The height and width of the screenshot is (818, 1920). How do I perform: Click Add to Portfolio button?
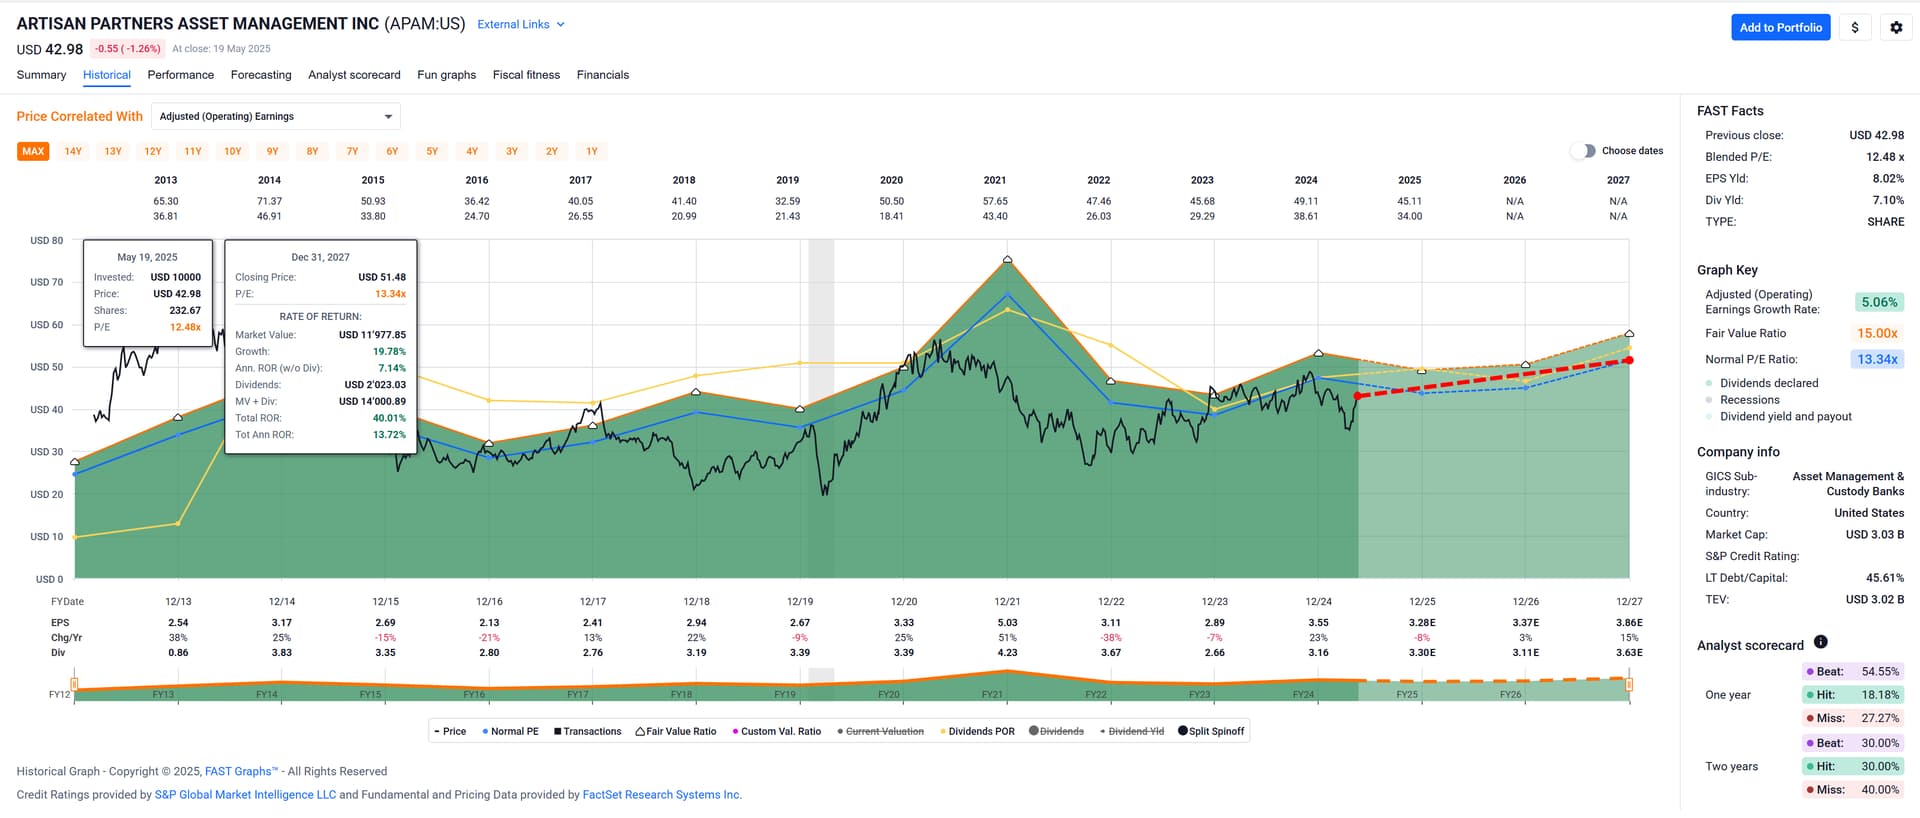(1780, 27)
